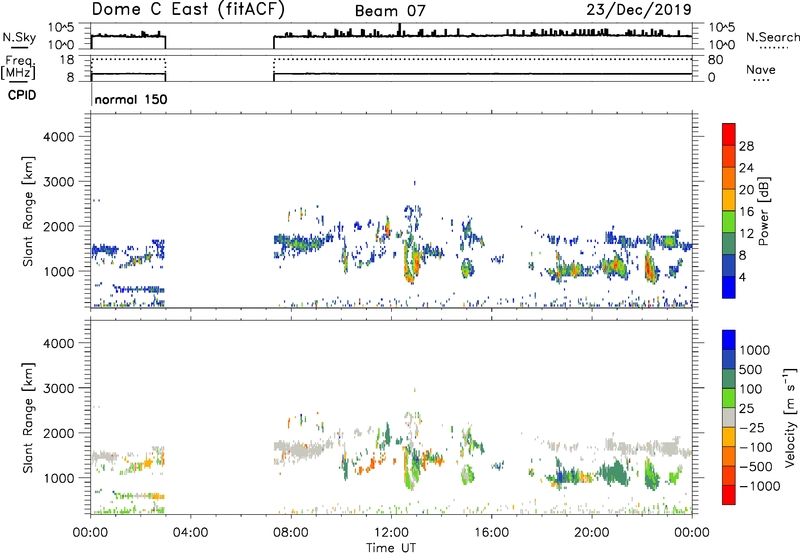Click the "20:00" time tick label
This screenshot has width=800, height=554.
pyautogui.click(x=591, y=533)
